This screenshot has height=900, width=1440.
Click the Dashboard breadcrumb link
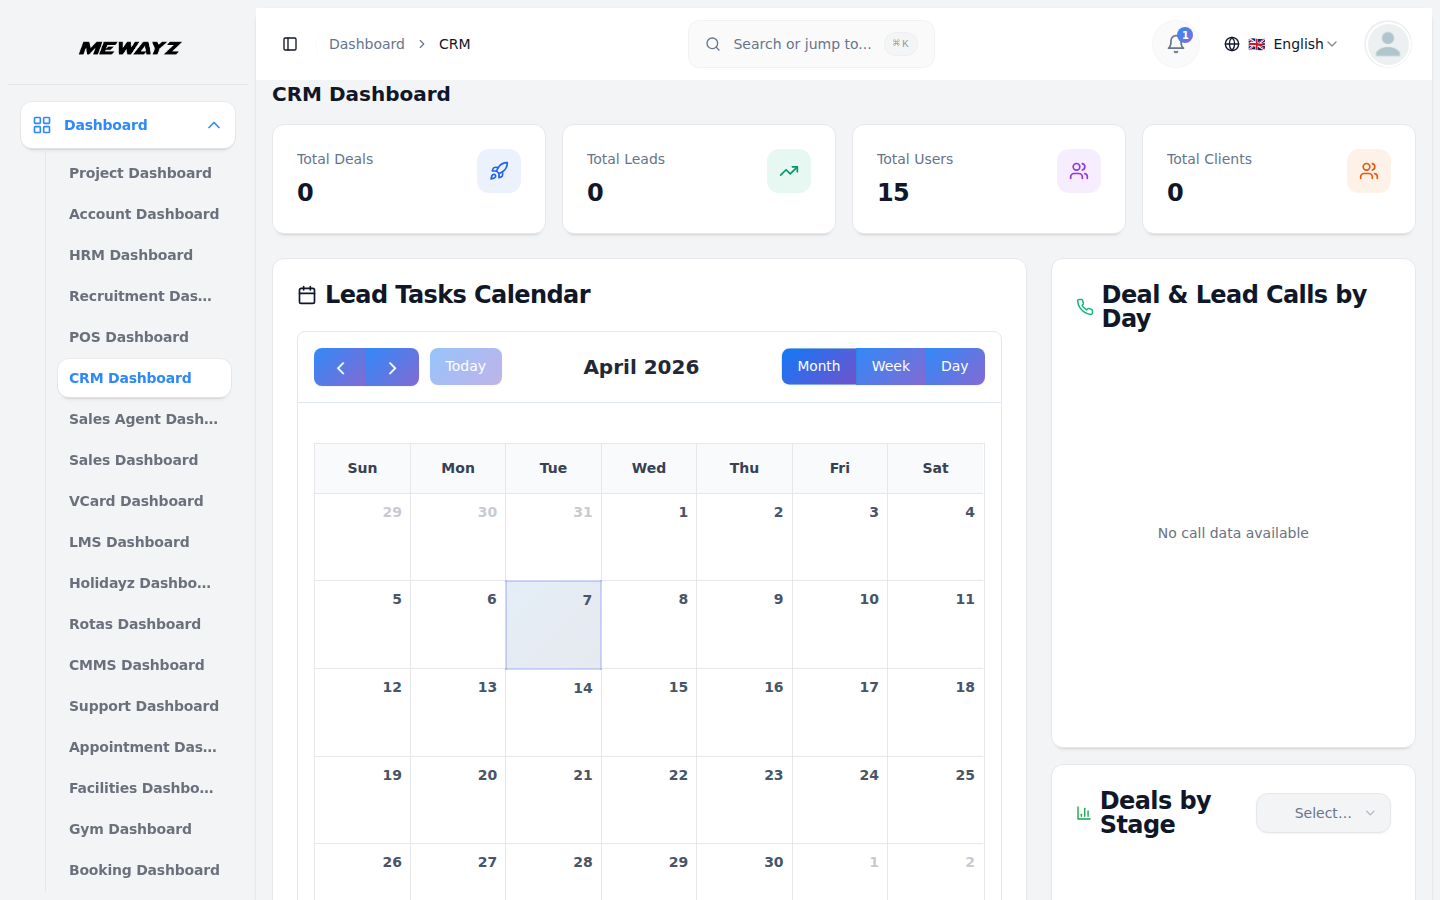pos(367,44)
